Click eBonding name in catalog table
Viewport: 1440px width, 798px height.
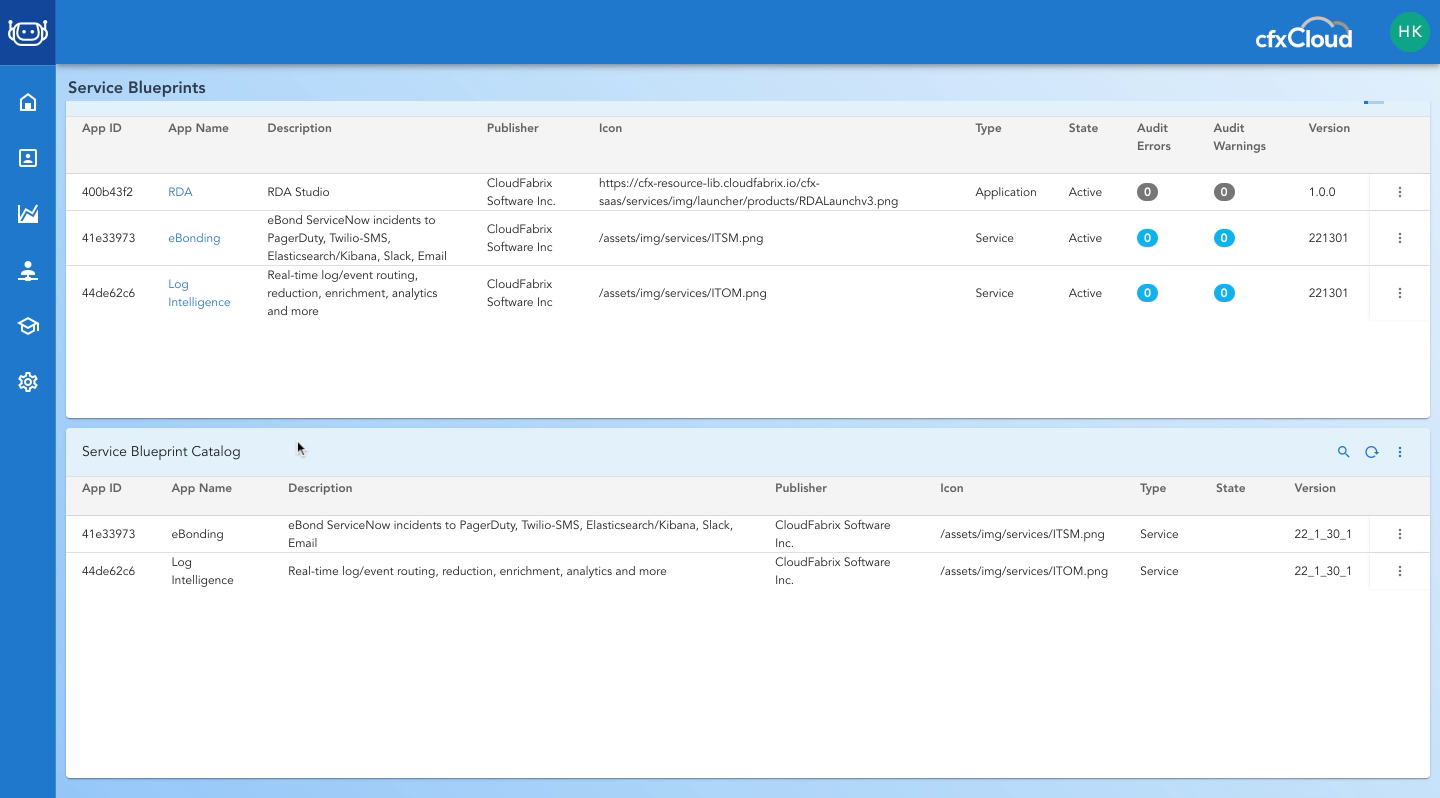[197, 534]
